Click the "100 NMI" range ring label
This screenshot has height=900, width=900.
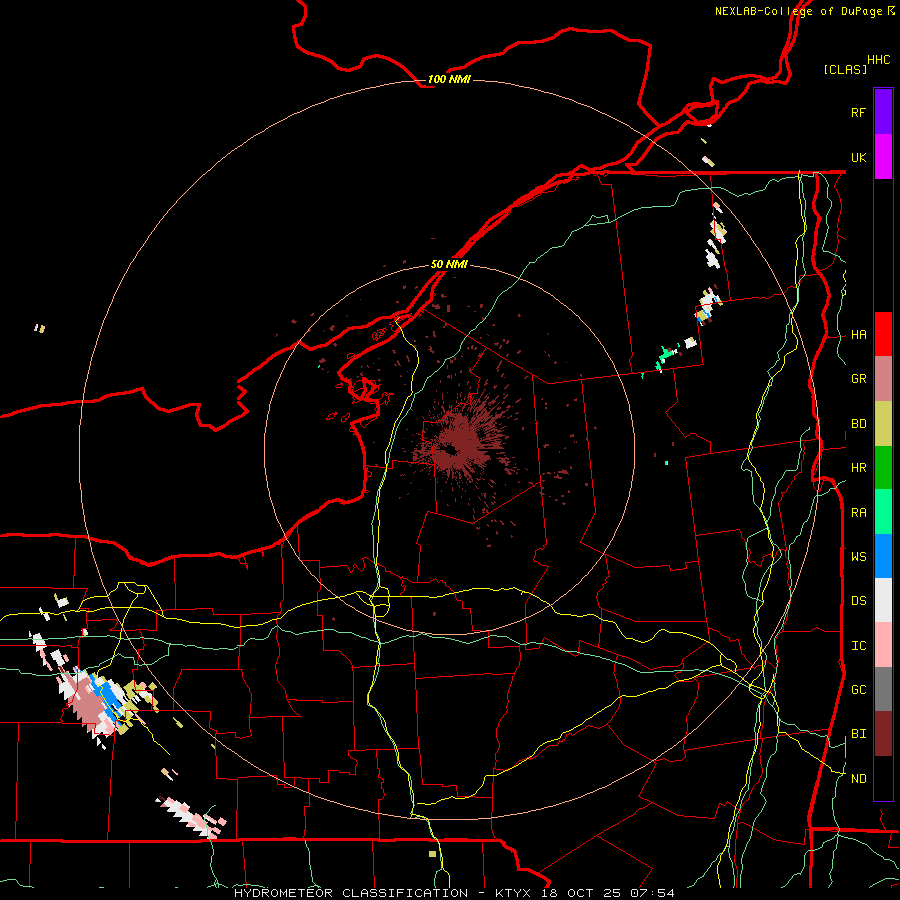point(449,79)
